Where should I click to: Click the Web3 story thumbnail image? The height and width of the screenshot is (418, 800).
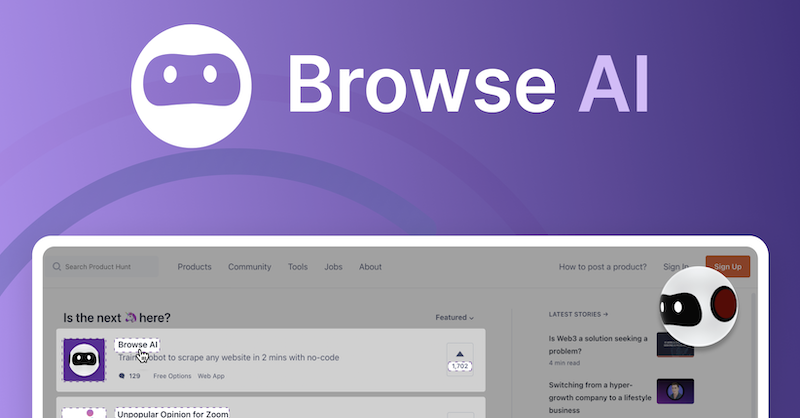tap(675, 345)
